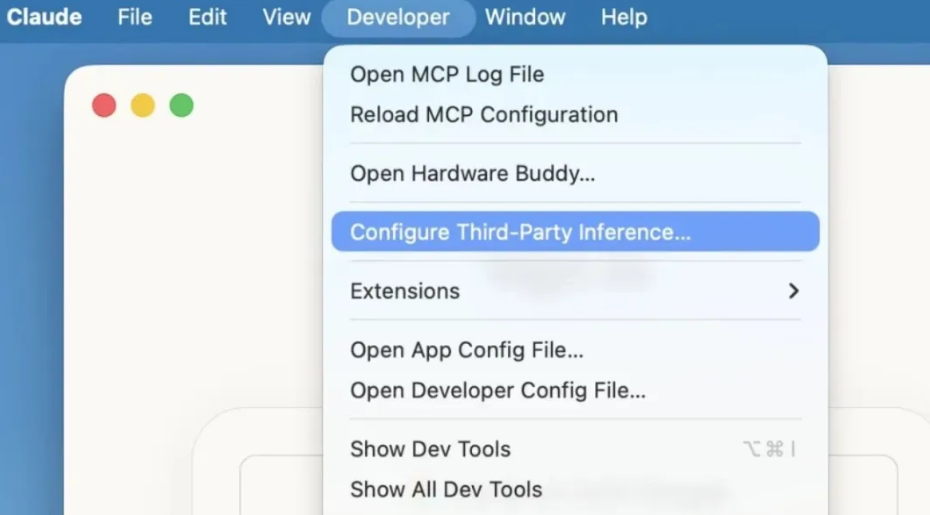Open the View menu

286,17
